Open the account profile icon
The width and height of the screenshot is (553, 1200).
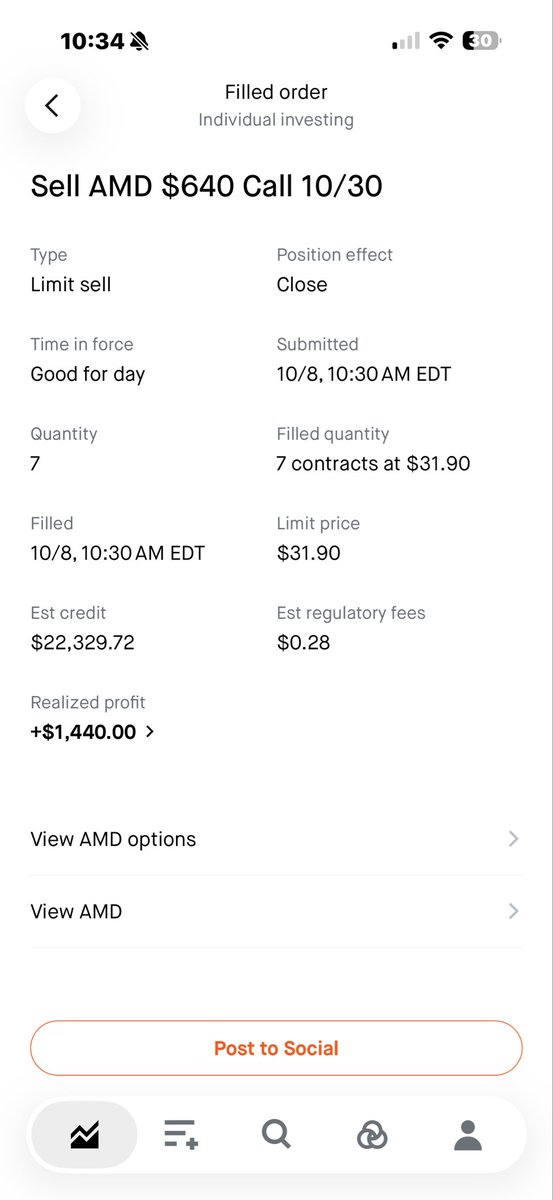pos(467,1134)
